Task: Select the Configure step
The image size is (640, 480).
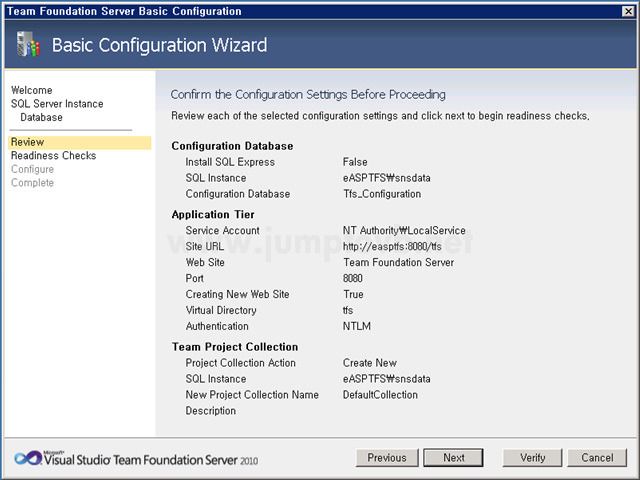Action: [x=32, y=169]
